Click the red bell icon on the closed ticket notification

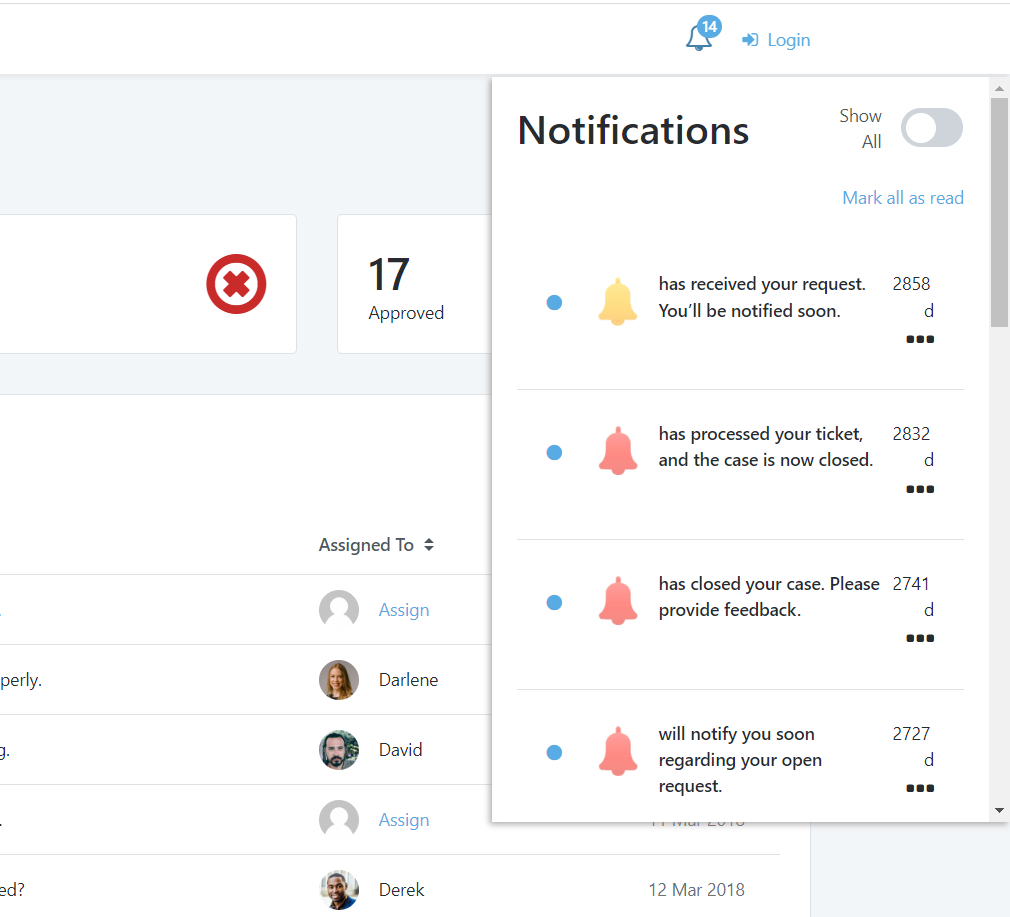pos(617,451)
